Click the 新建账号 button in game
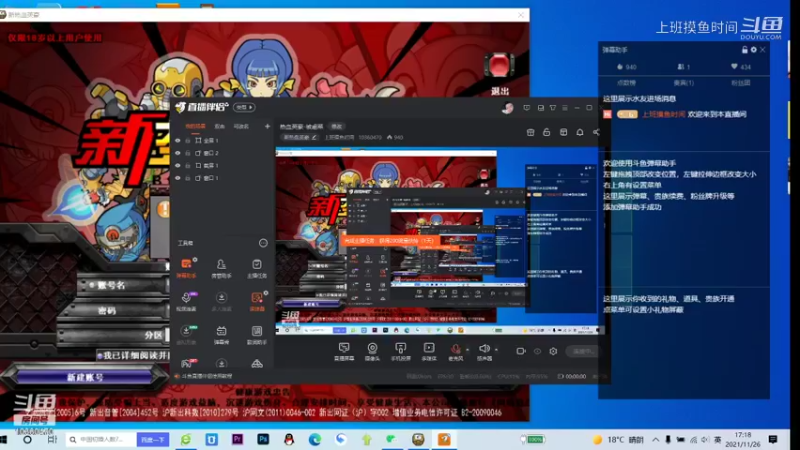This screenshot has width=800, height=450. 85,378
